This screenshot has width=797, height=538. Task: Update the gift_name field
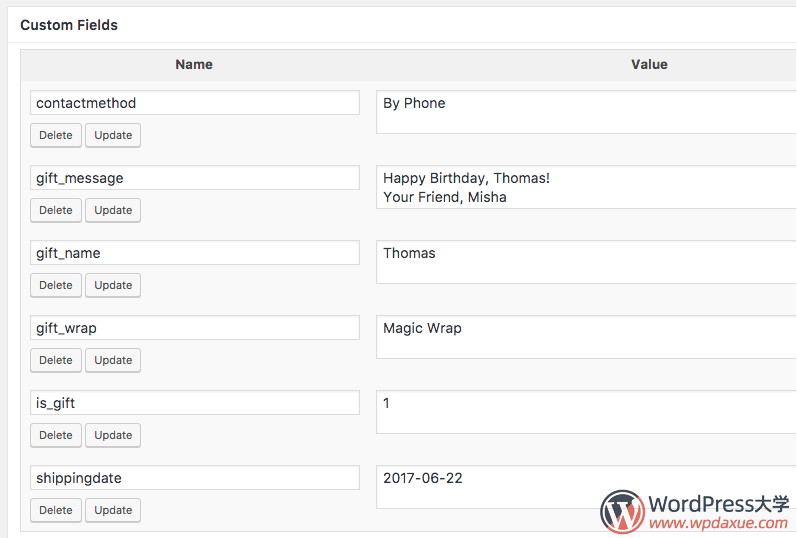point(113,285)
